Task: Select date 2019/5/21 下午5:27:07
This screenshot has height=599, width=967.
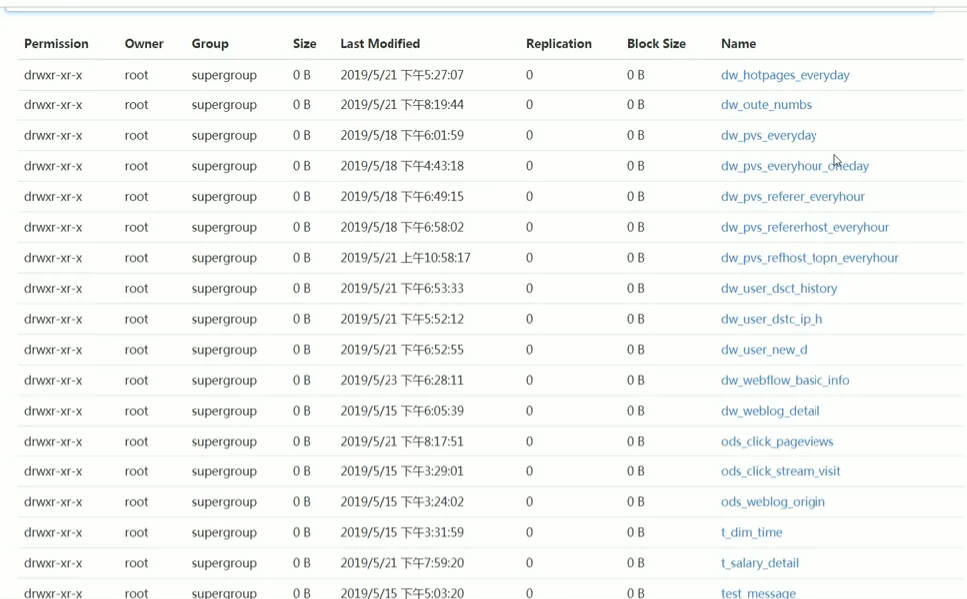Action: click(x=402, y=75)
